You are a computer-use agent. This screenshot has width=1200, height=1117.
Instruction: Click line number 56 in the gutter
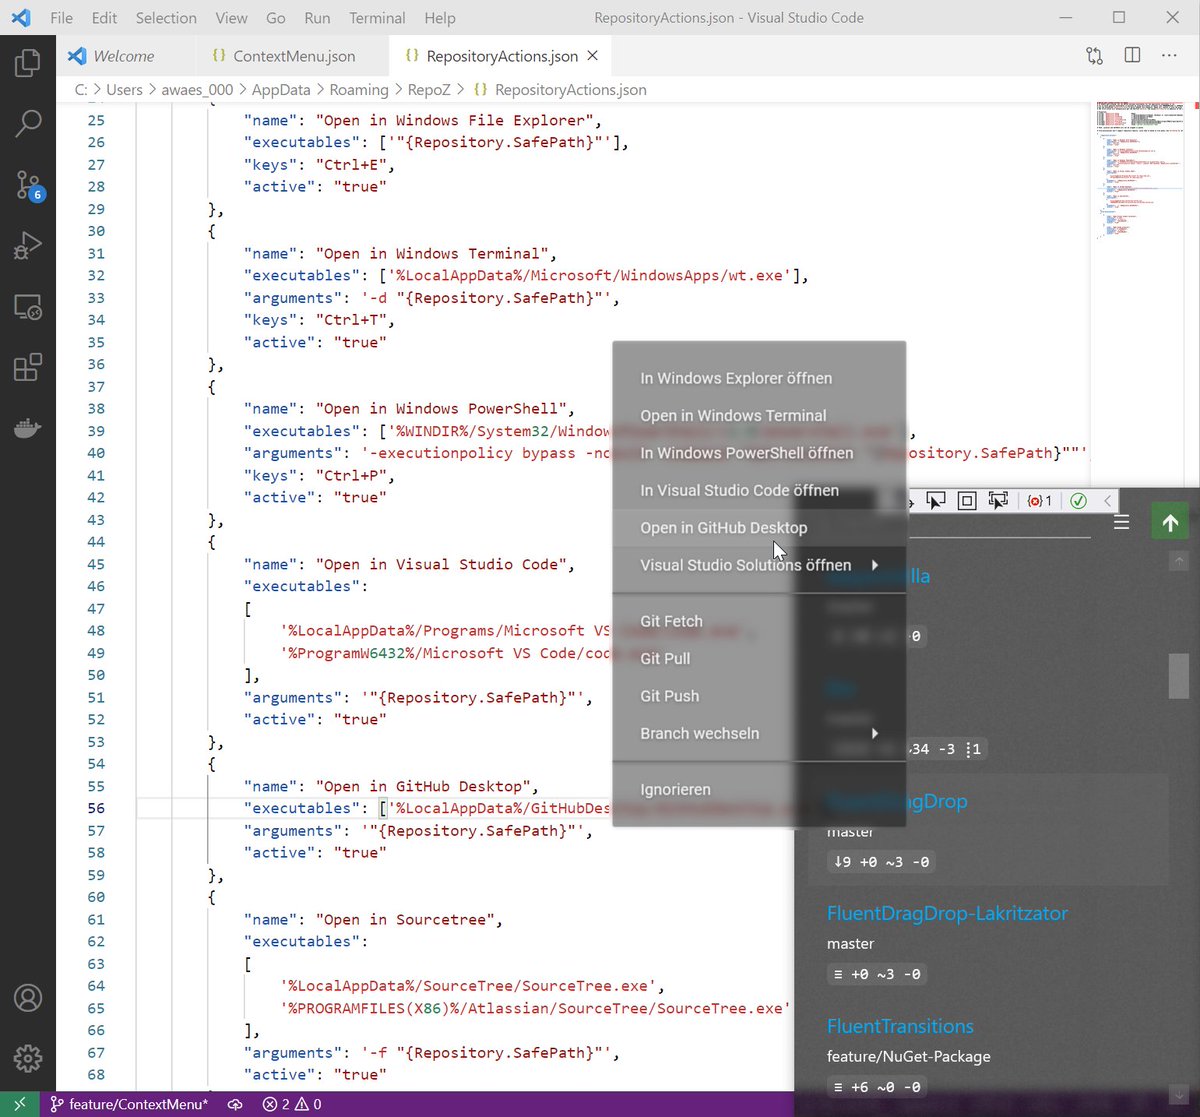(95, 808)
